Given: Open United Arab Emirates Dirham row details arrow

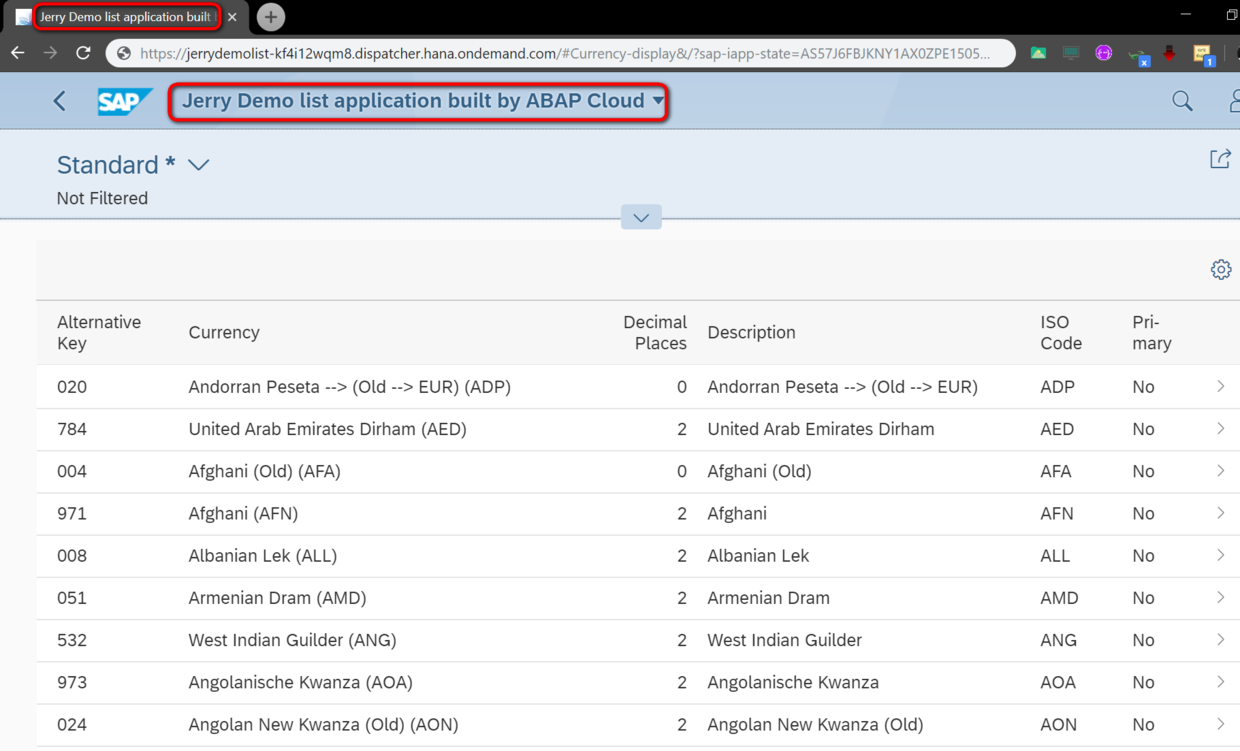Looking at the screenshot, I should [1220, 428].
